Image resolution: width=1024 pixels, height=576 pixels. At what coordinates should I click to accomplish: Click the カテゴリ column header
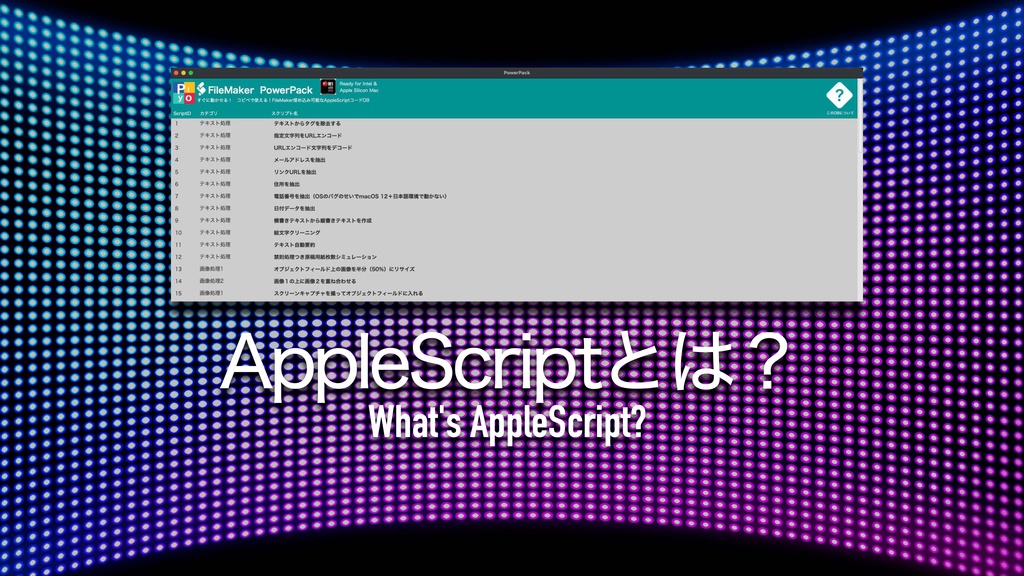tap(208, 114)
